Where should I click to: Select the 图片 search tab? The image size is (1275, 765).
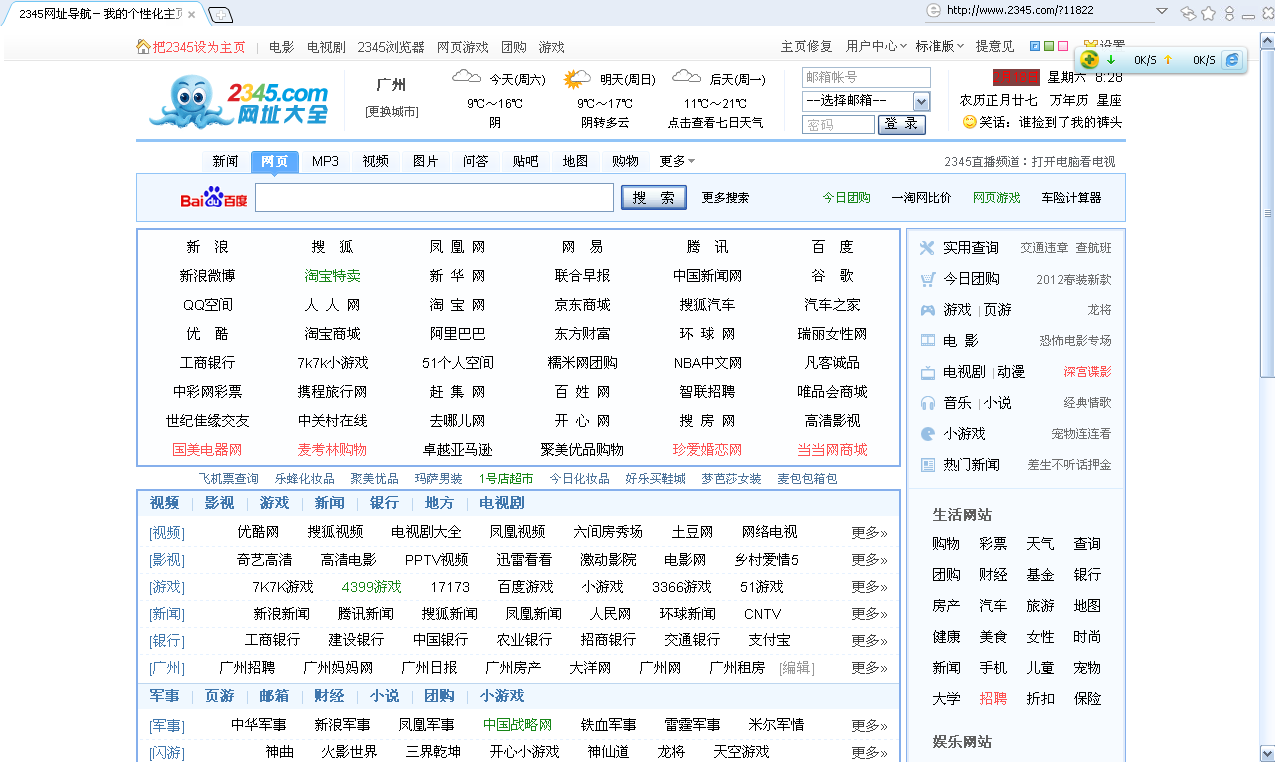[x=425, y=161]
